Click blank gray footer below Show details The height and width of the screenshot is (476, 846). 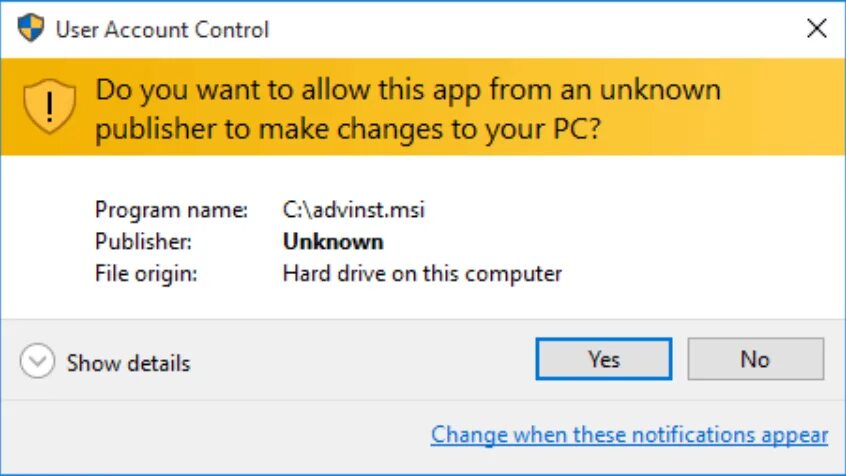(200, 430)
